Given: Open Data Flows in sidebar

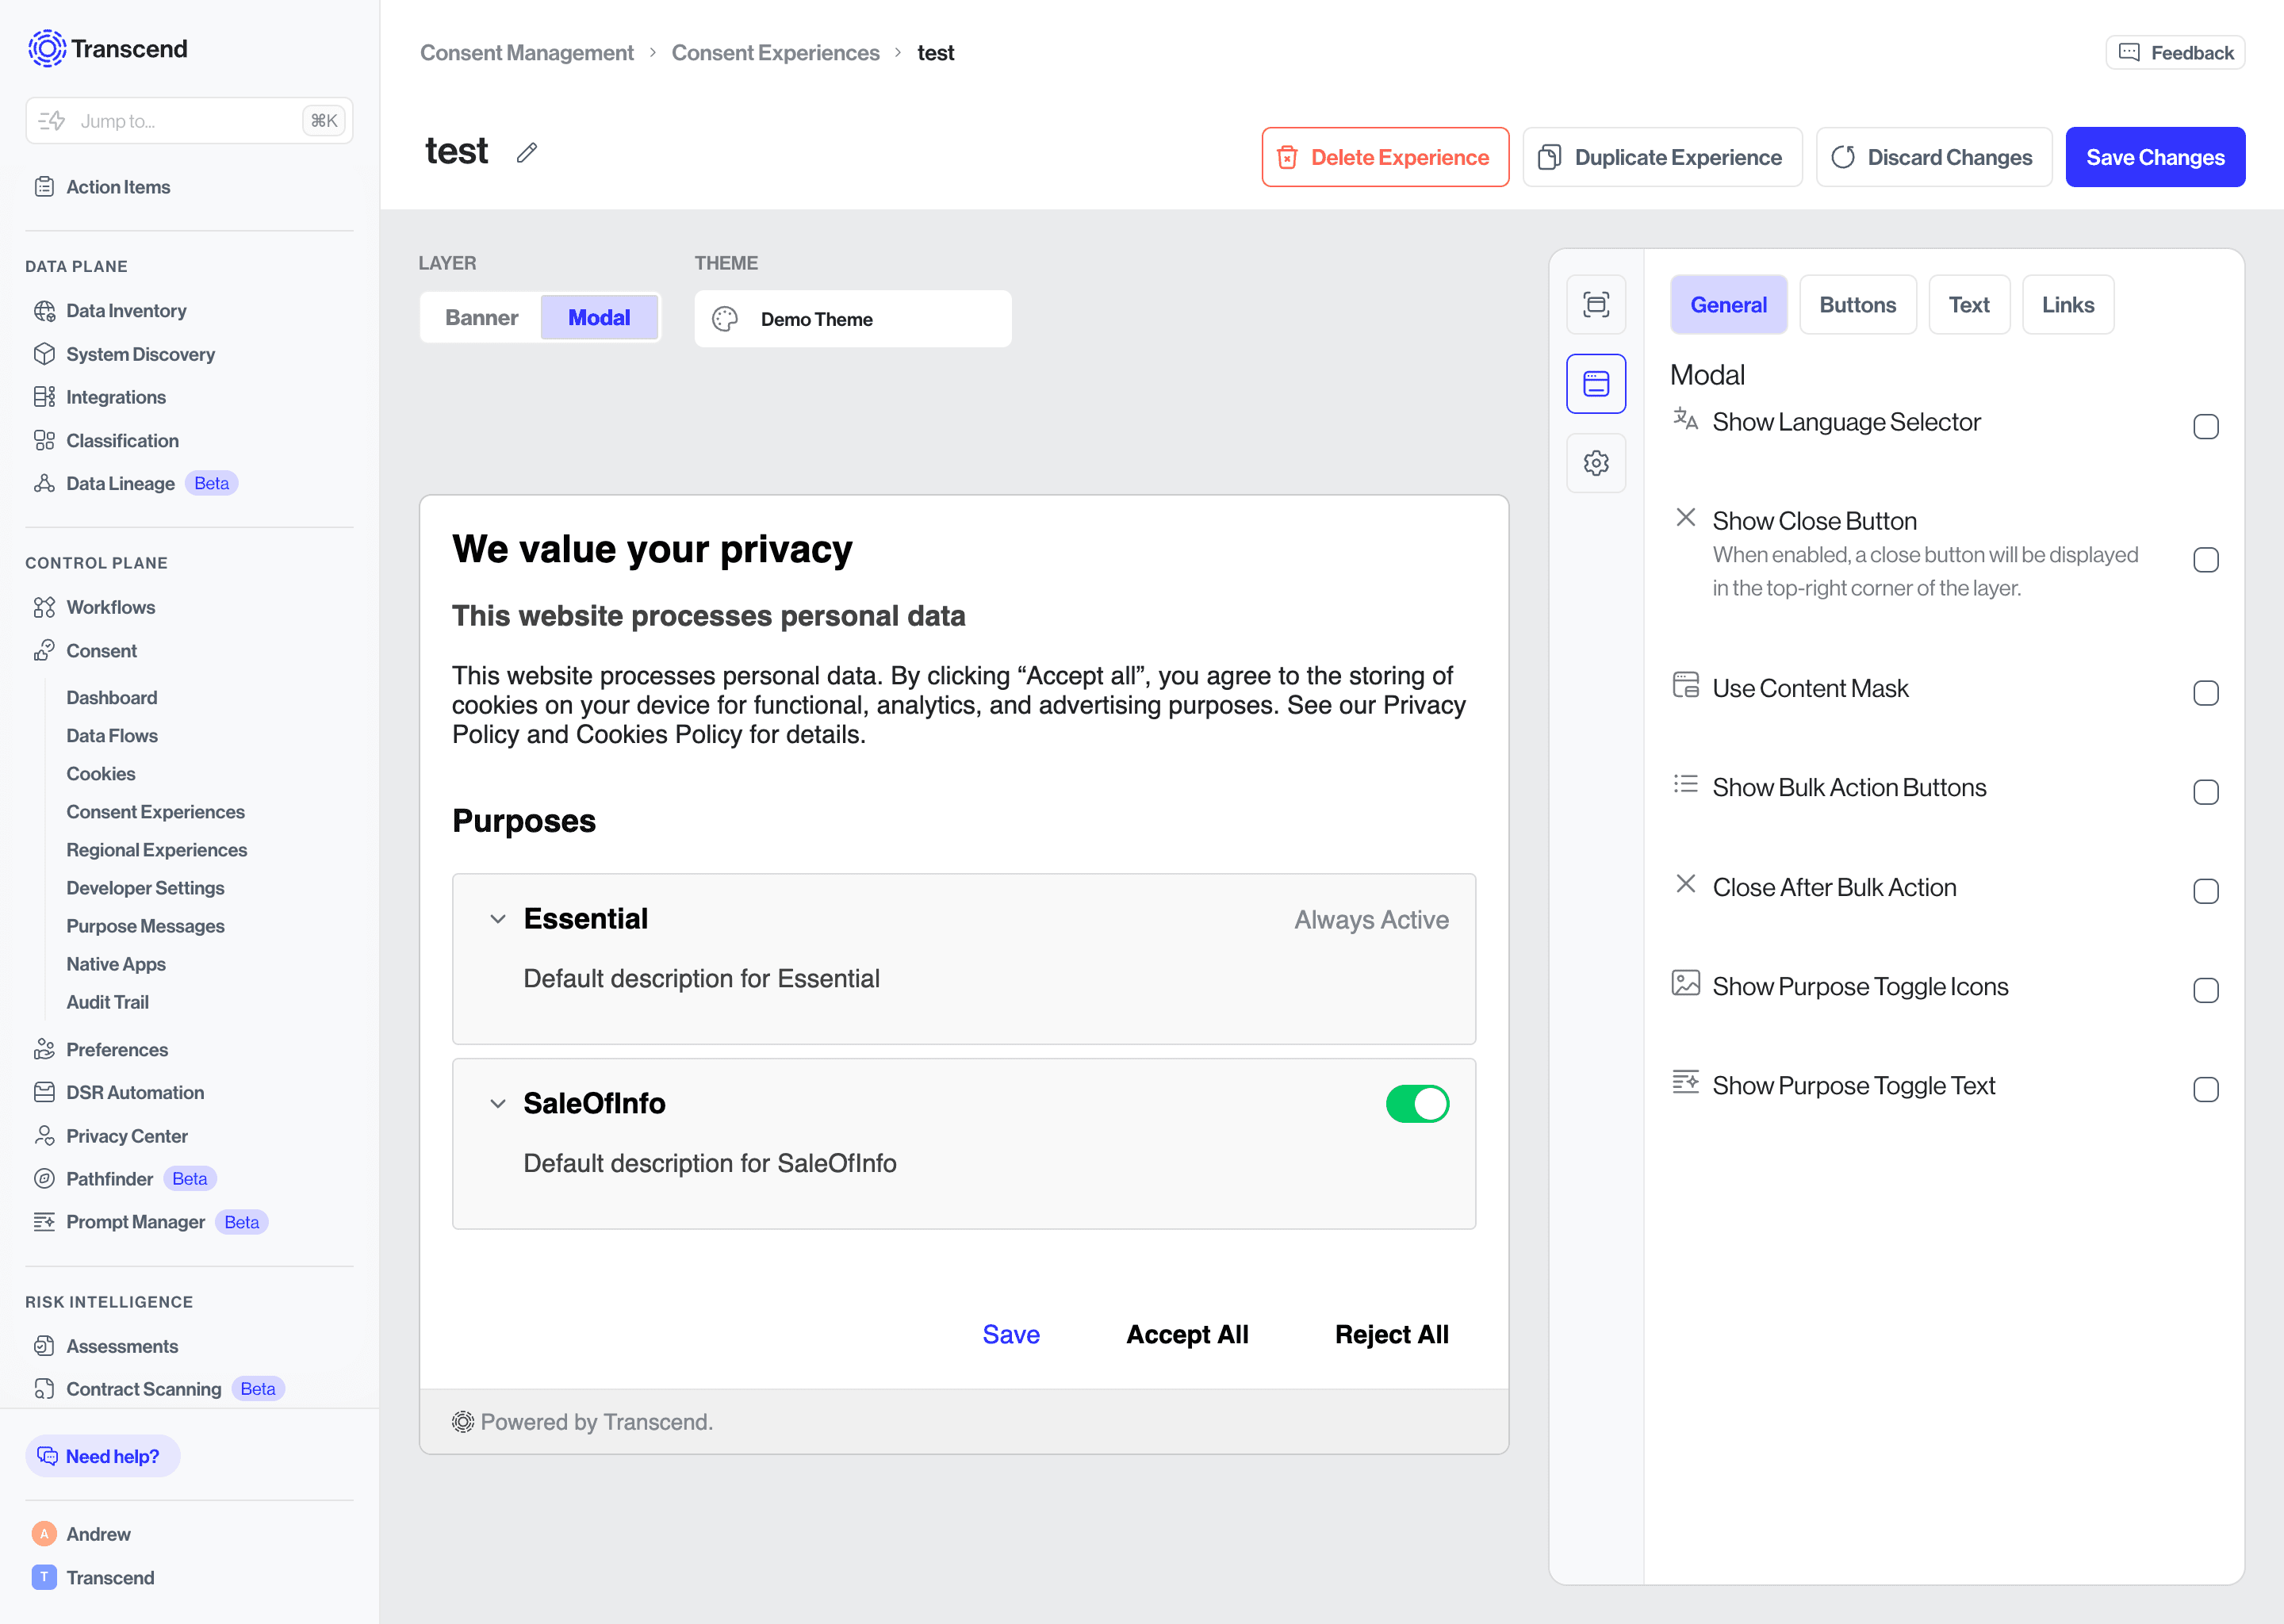Looking at the screenshot, I should tap(112, 735).
